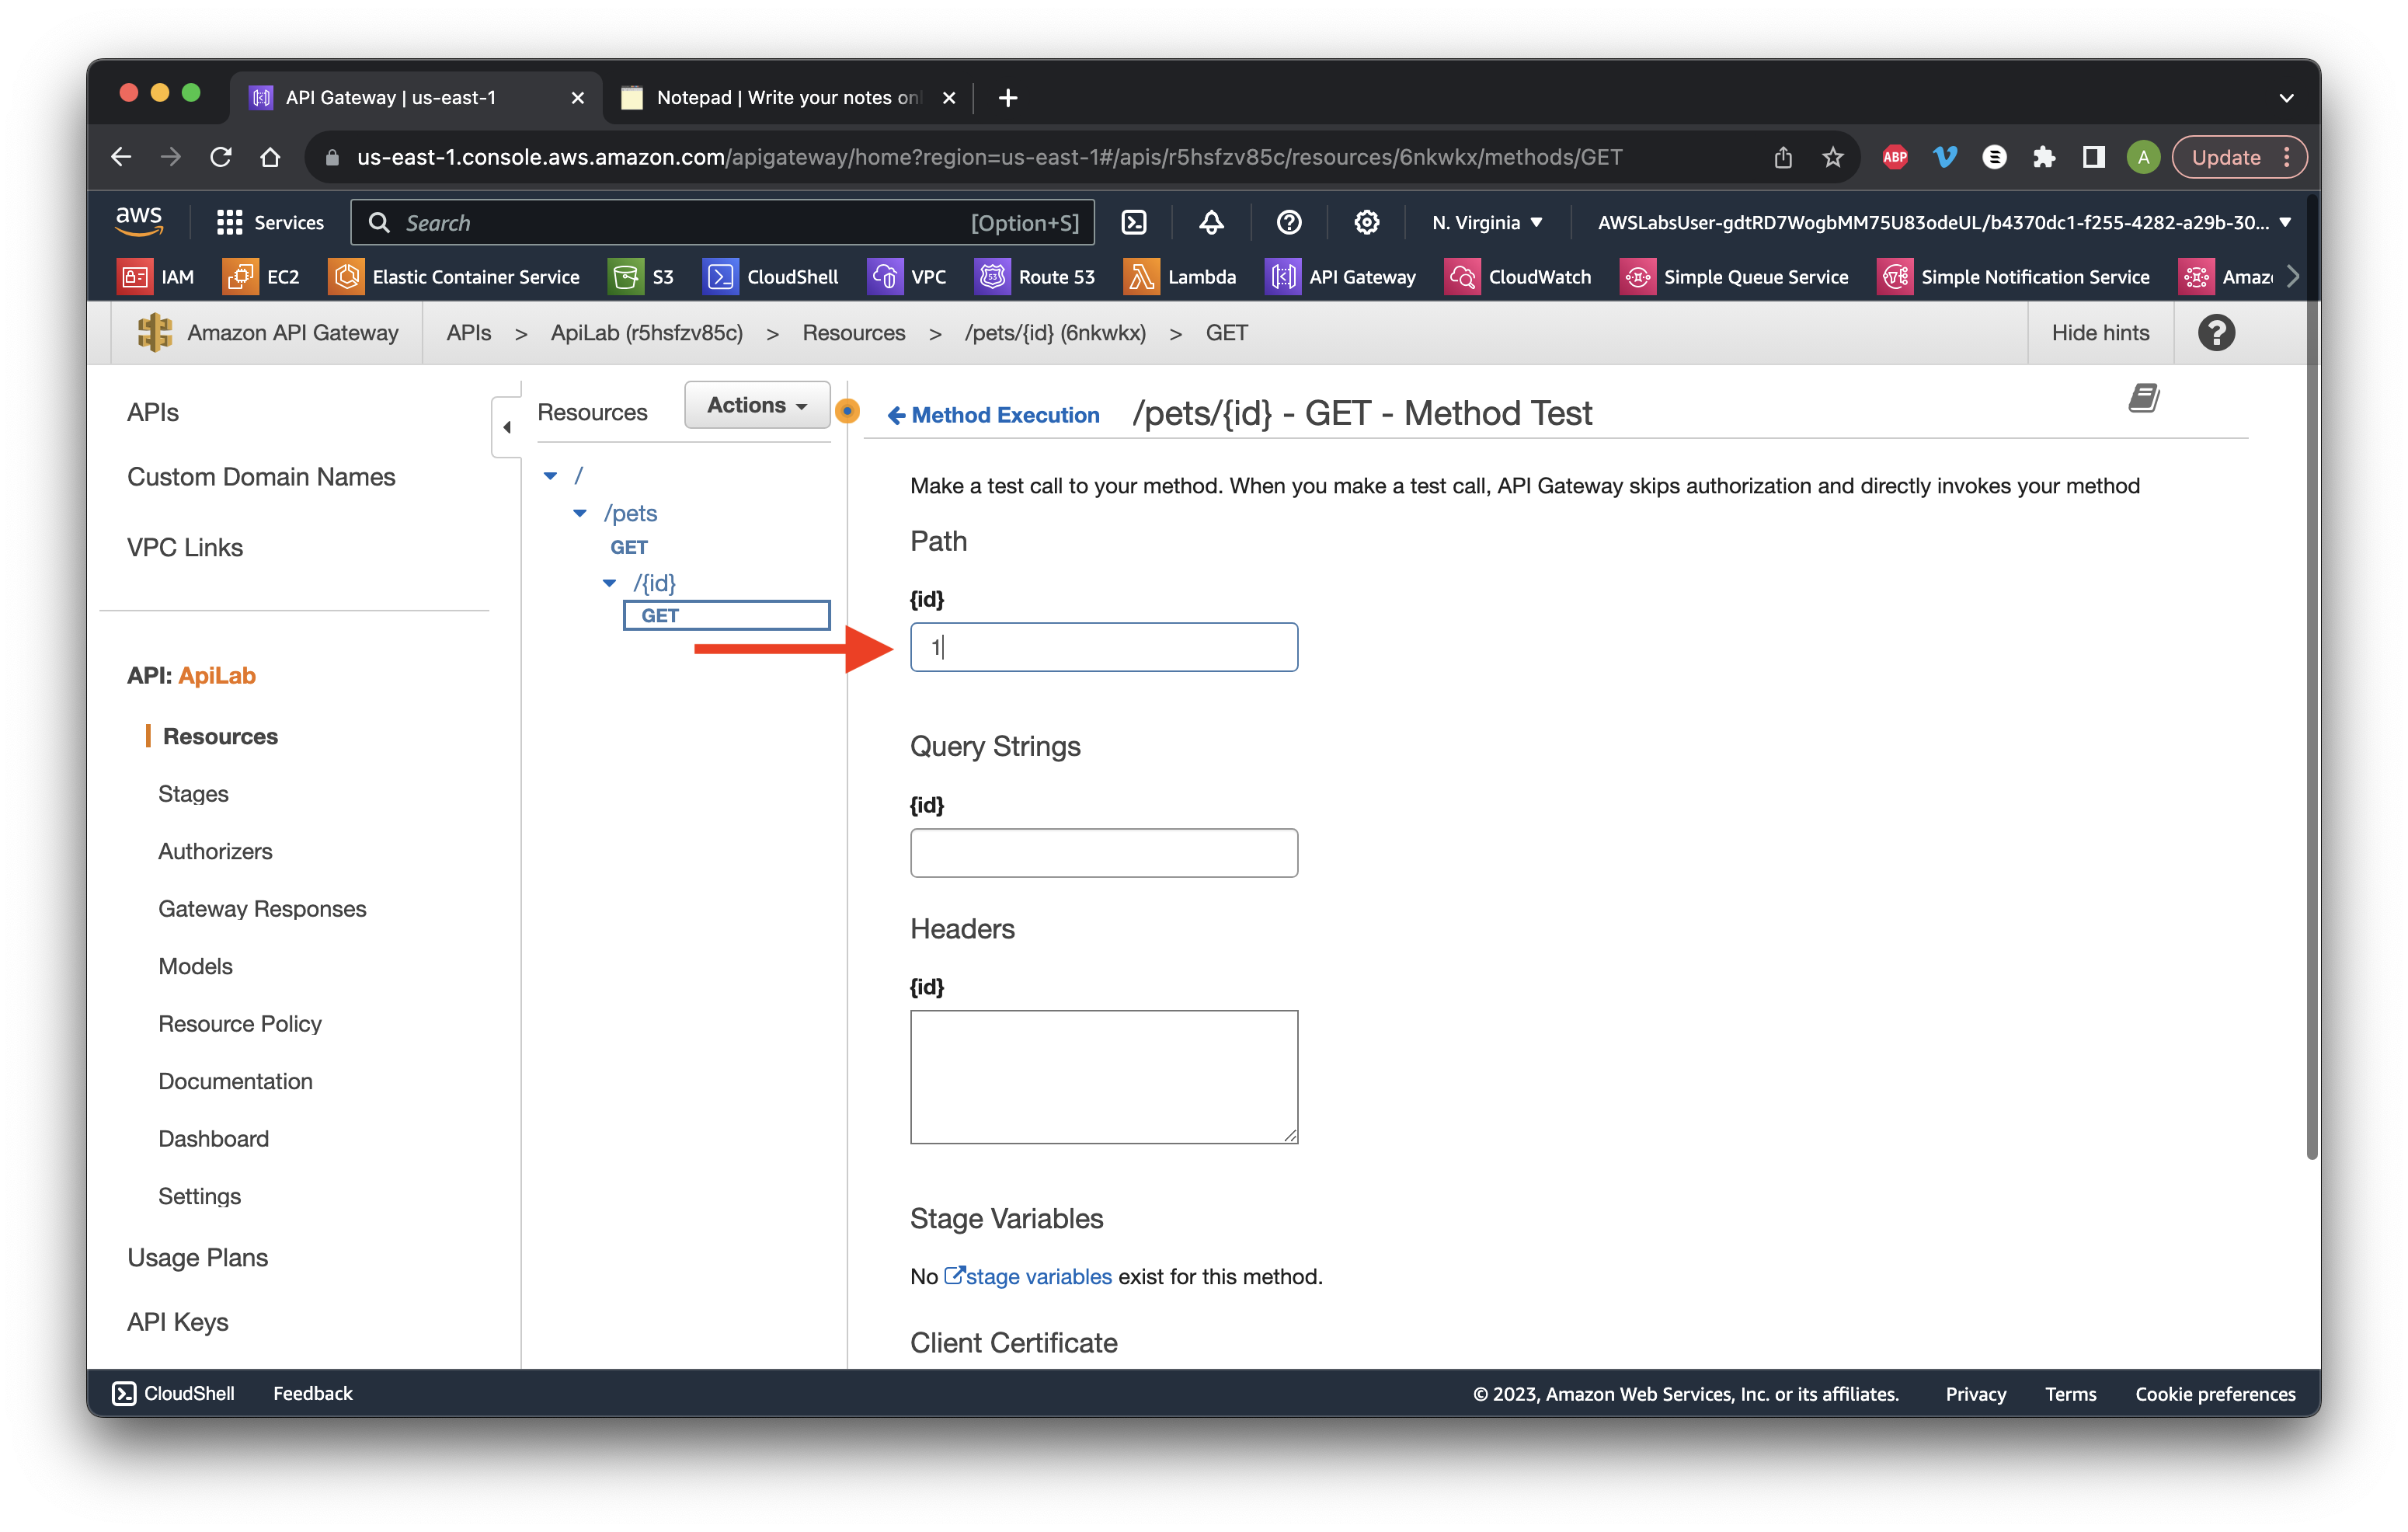Image resolution: width=2408 pixels, height=1532 pixels.
Task: Open Simple Notification Service shortcut
Action: (x=2014, y=277)
